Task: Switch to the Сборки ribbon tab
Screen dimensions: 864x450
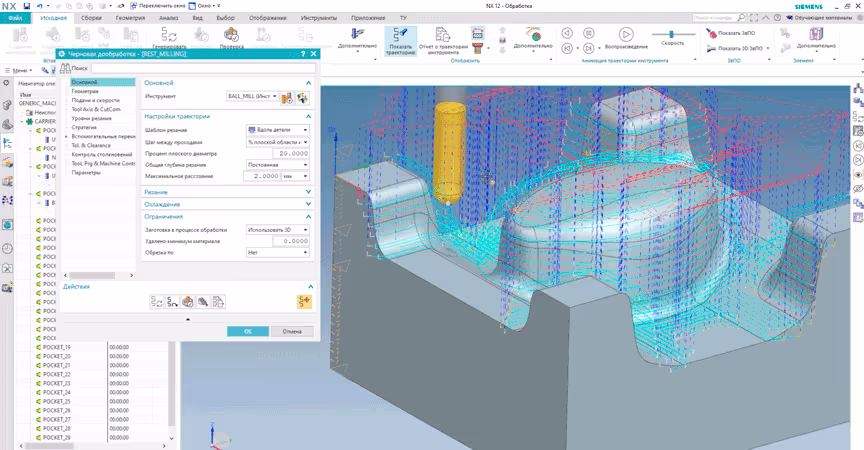Action: pos(91,18)
